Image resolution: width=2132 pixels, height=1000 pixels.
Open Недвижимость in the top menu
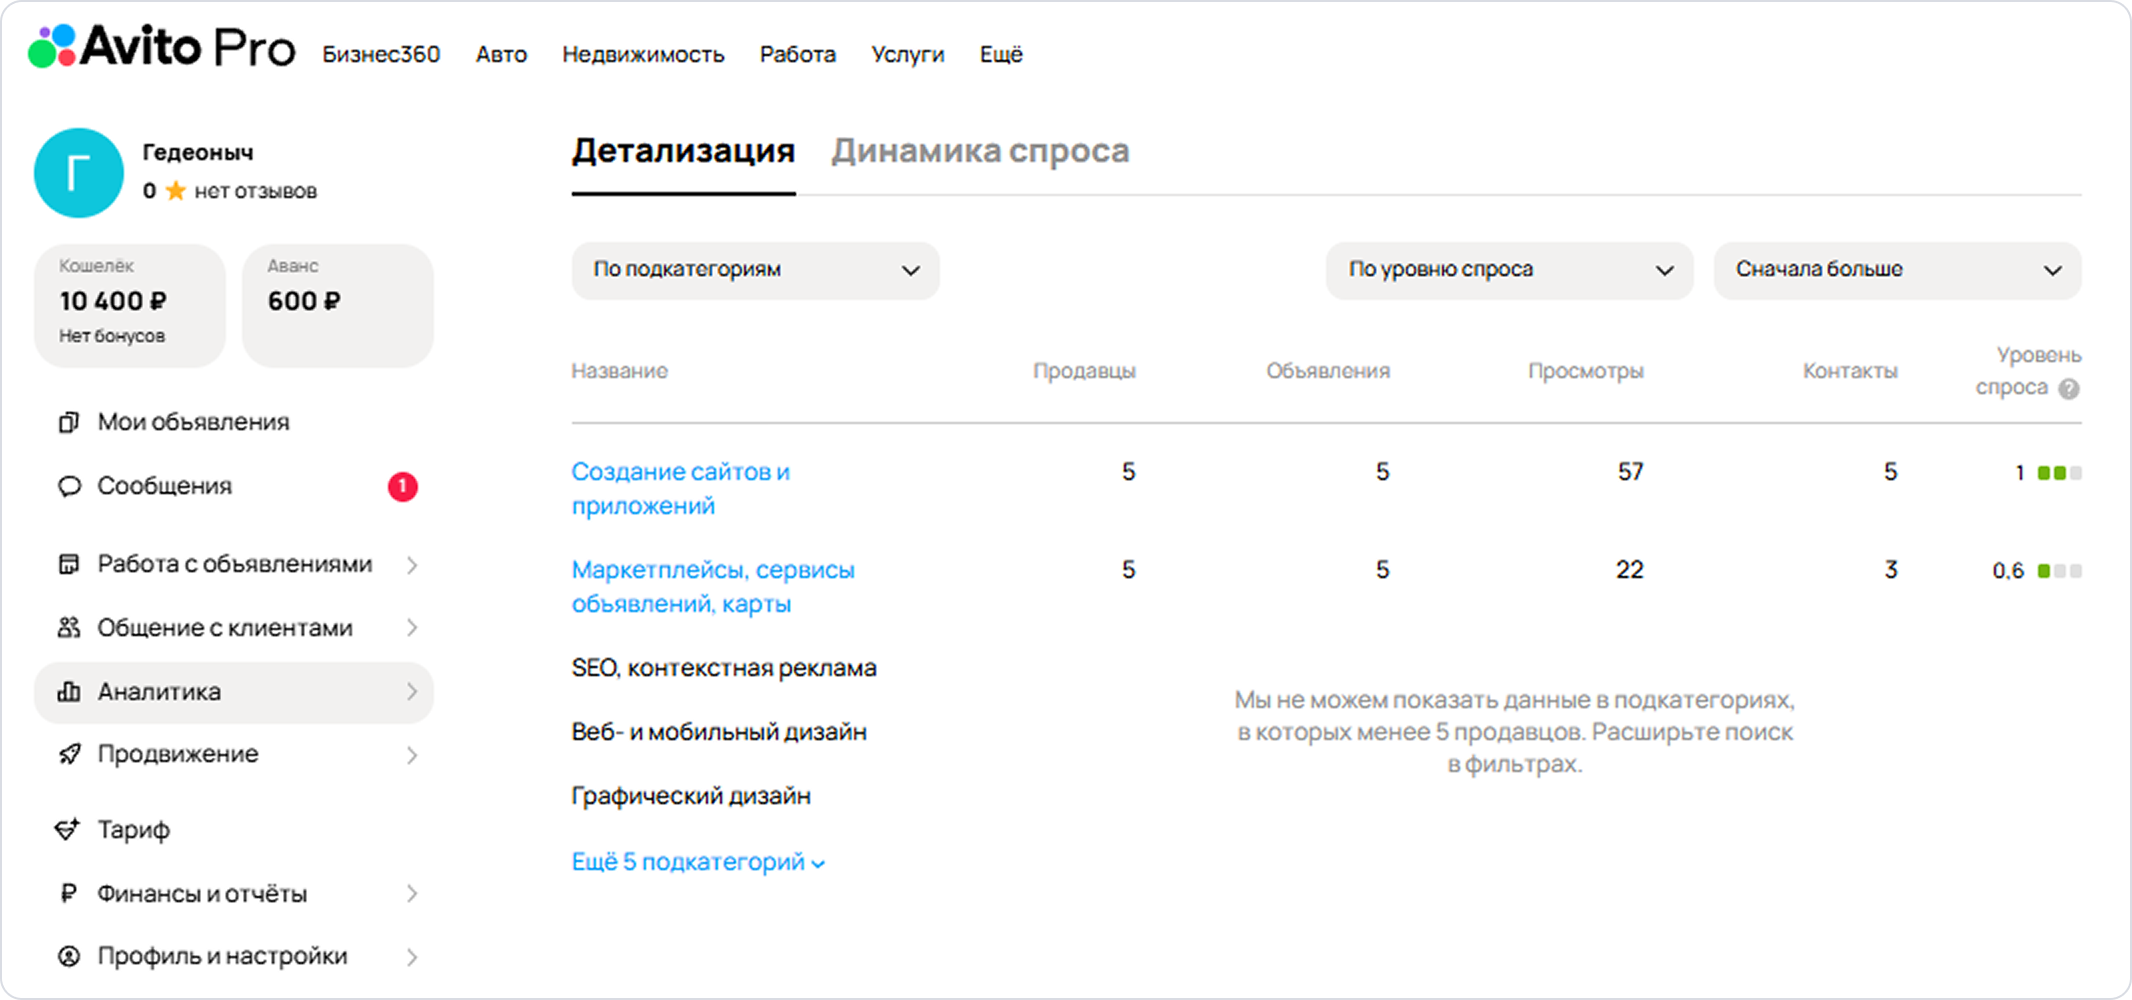click(642, 54)
